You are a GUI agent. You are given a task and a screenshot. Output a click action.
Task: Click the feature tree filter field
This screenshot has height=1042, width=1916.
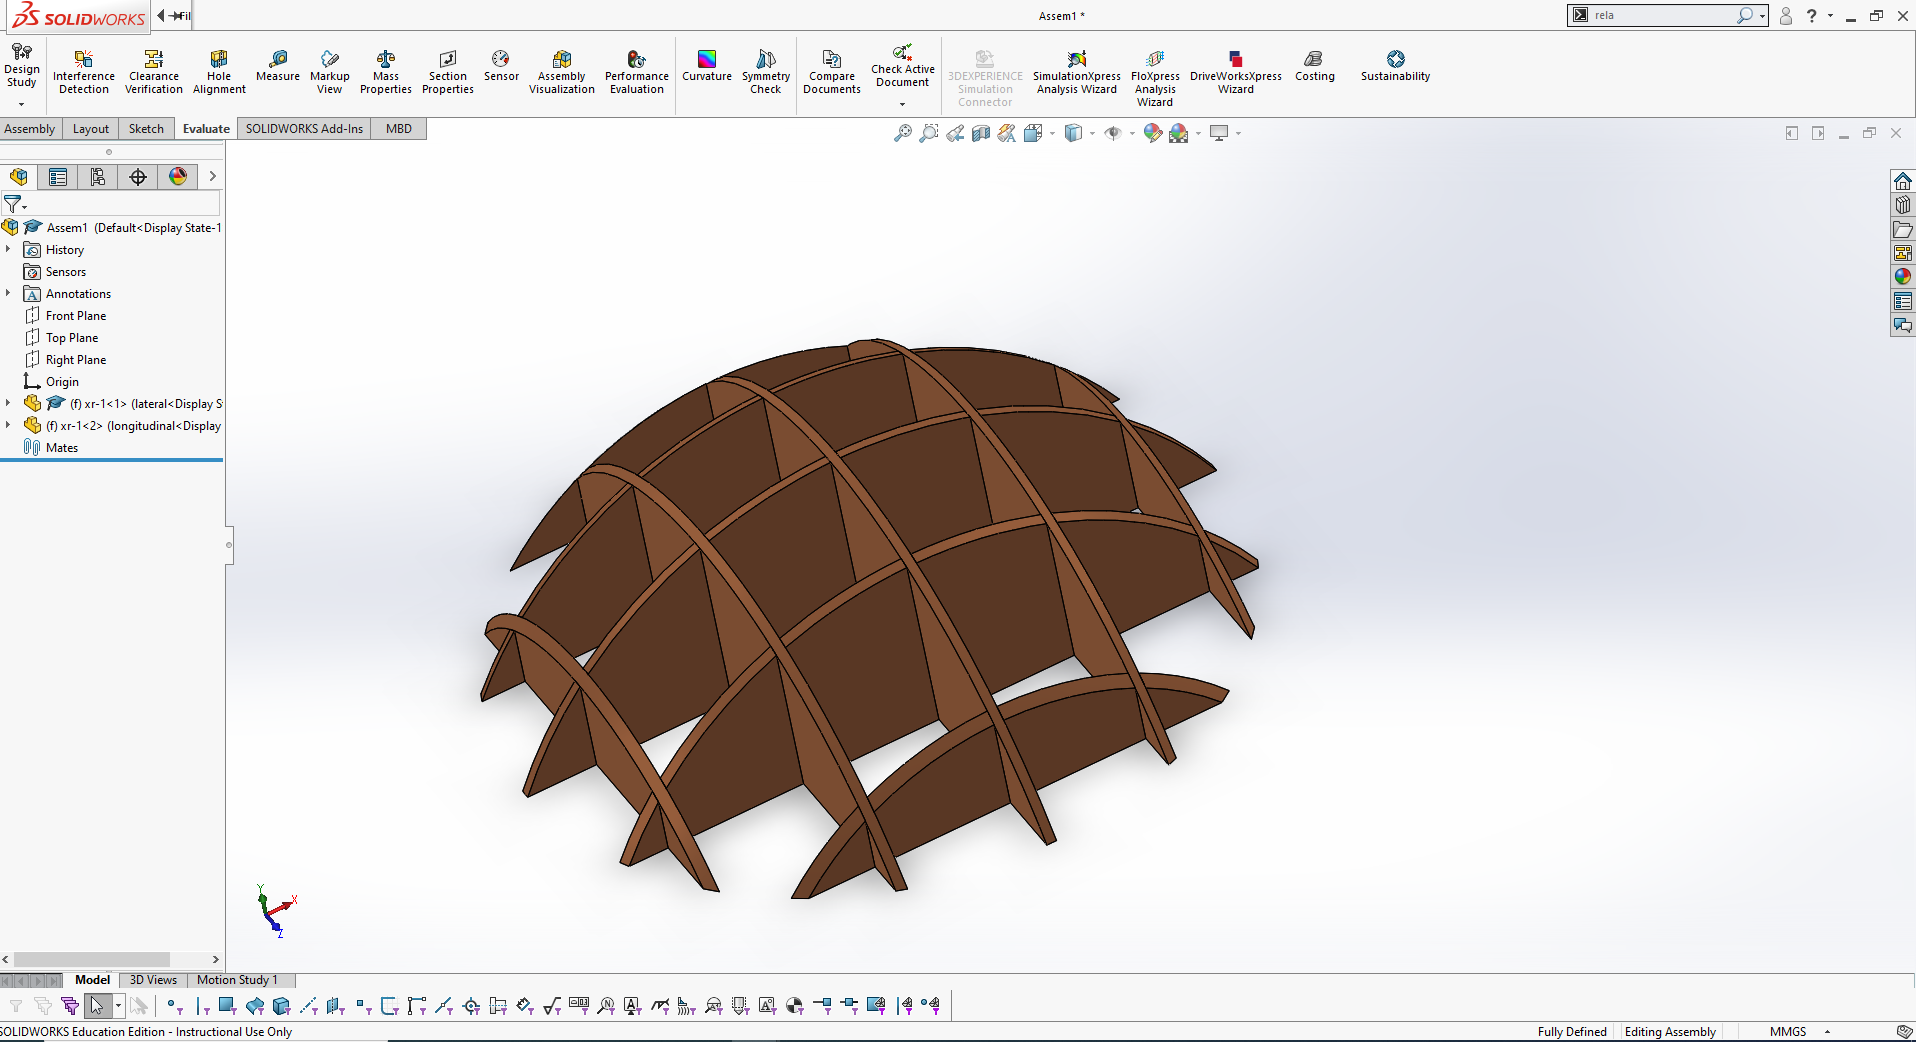click(123, 204)
